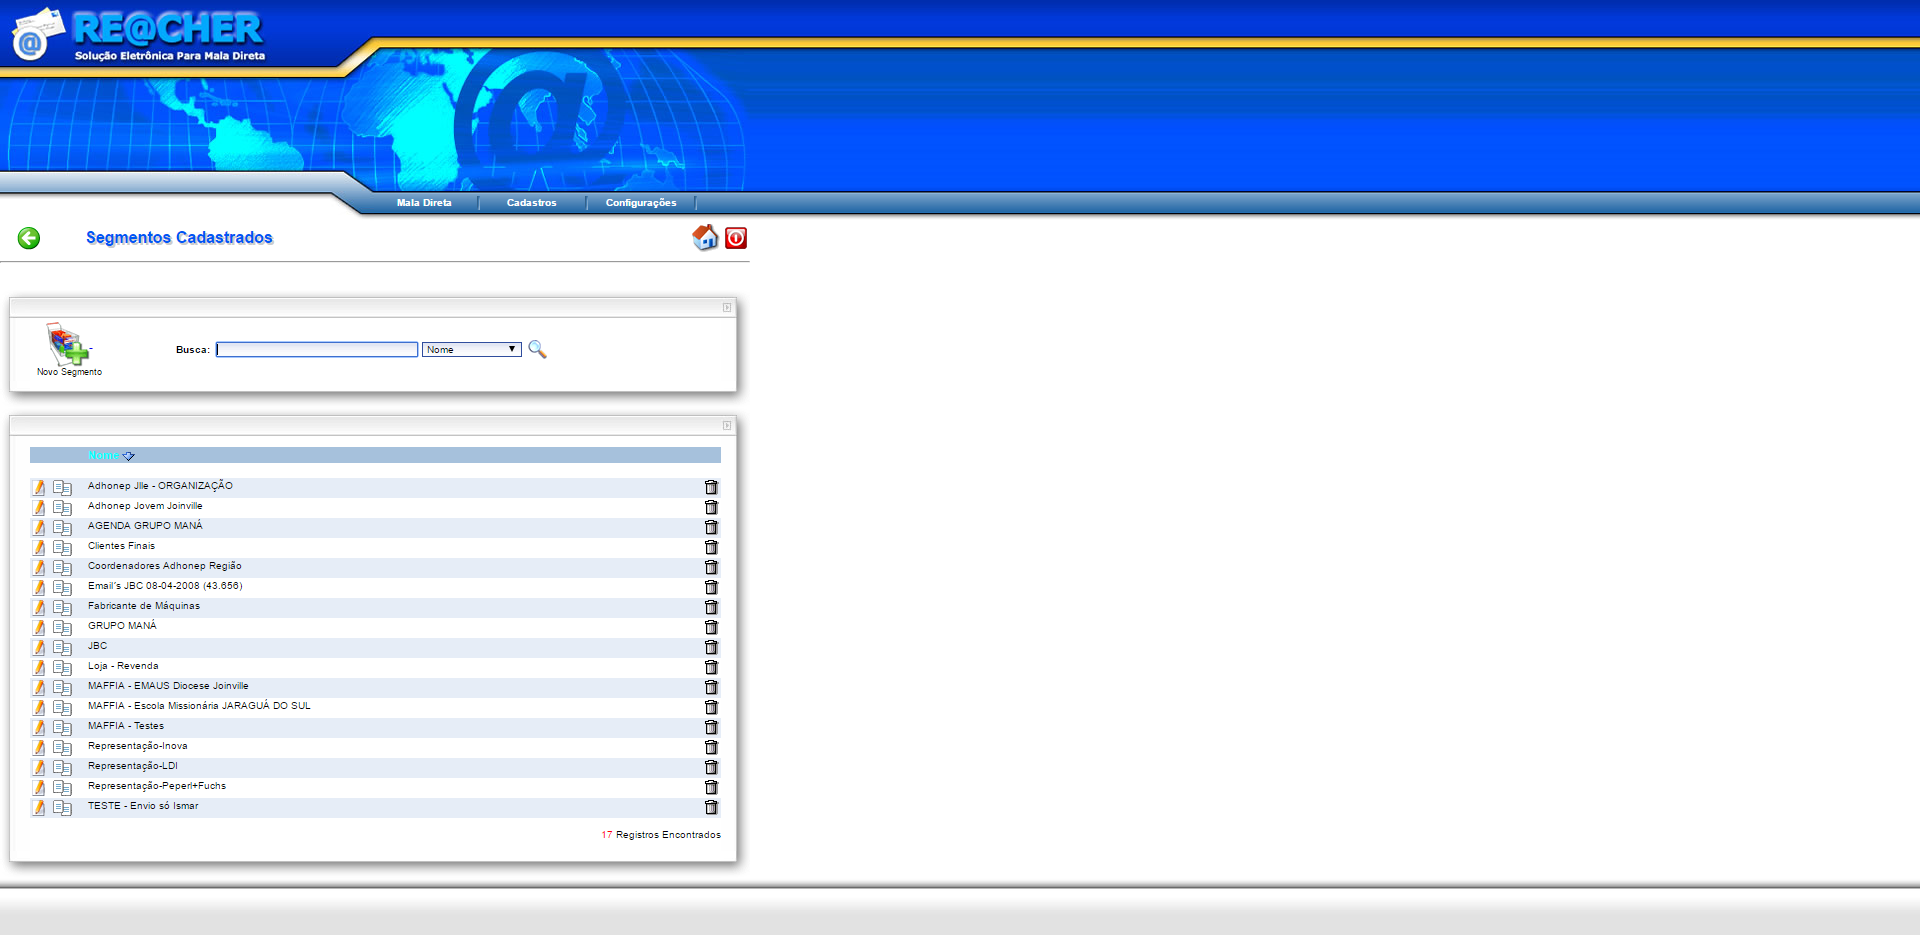Delete TESTE - Envio só Ismar segment
The width and height of the screenshot is (1920, 935).
coord(711,807)
